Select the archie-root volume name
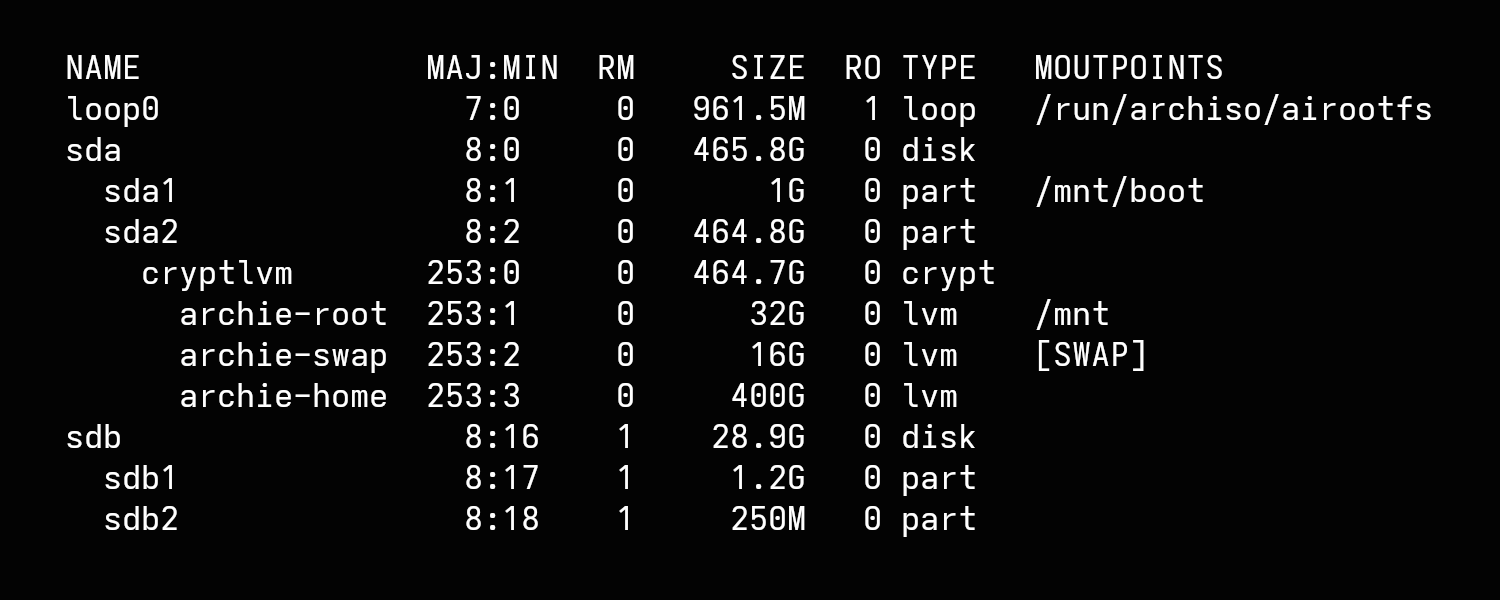 click(x=283, y=314)
